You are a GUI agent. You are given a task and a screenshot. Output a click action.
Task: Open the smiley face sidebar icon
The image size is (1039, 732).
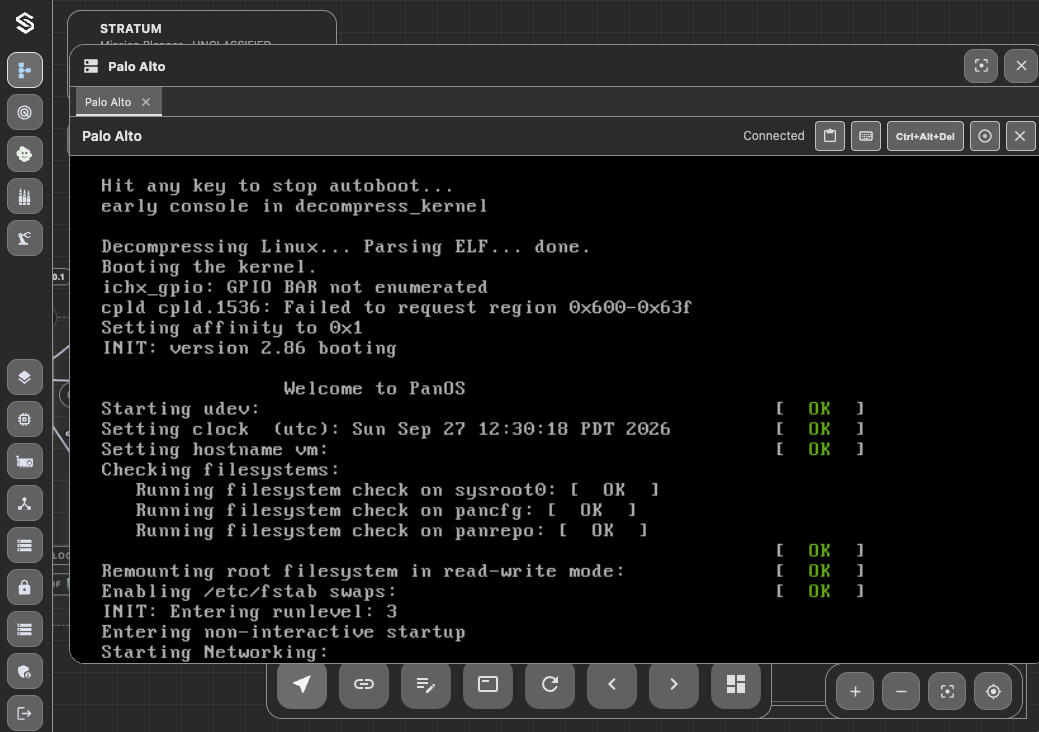(25, 154)
